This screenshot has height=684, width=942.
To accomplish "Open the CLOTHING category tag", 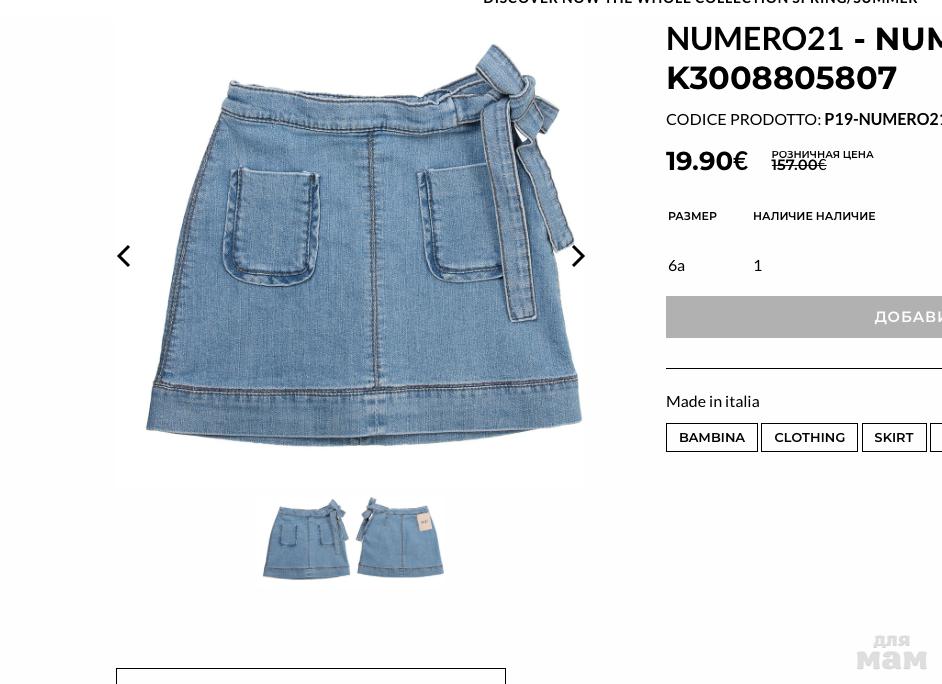I will point(809,437).
